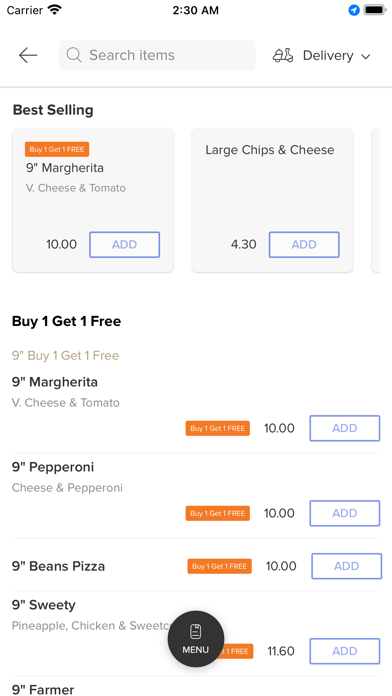The image size is (392, 696).
Task: Add 9" Sweety pizza to order
Action: point(344,651)
